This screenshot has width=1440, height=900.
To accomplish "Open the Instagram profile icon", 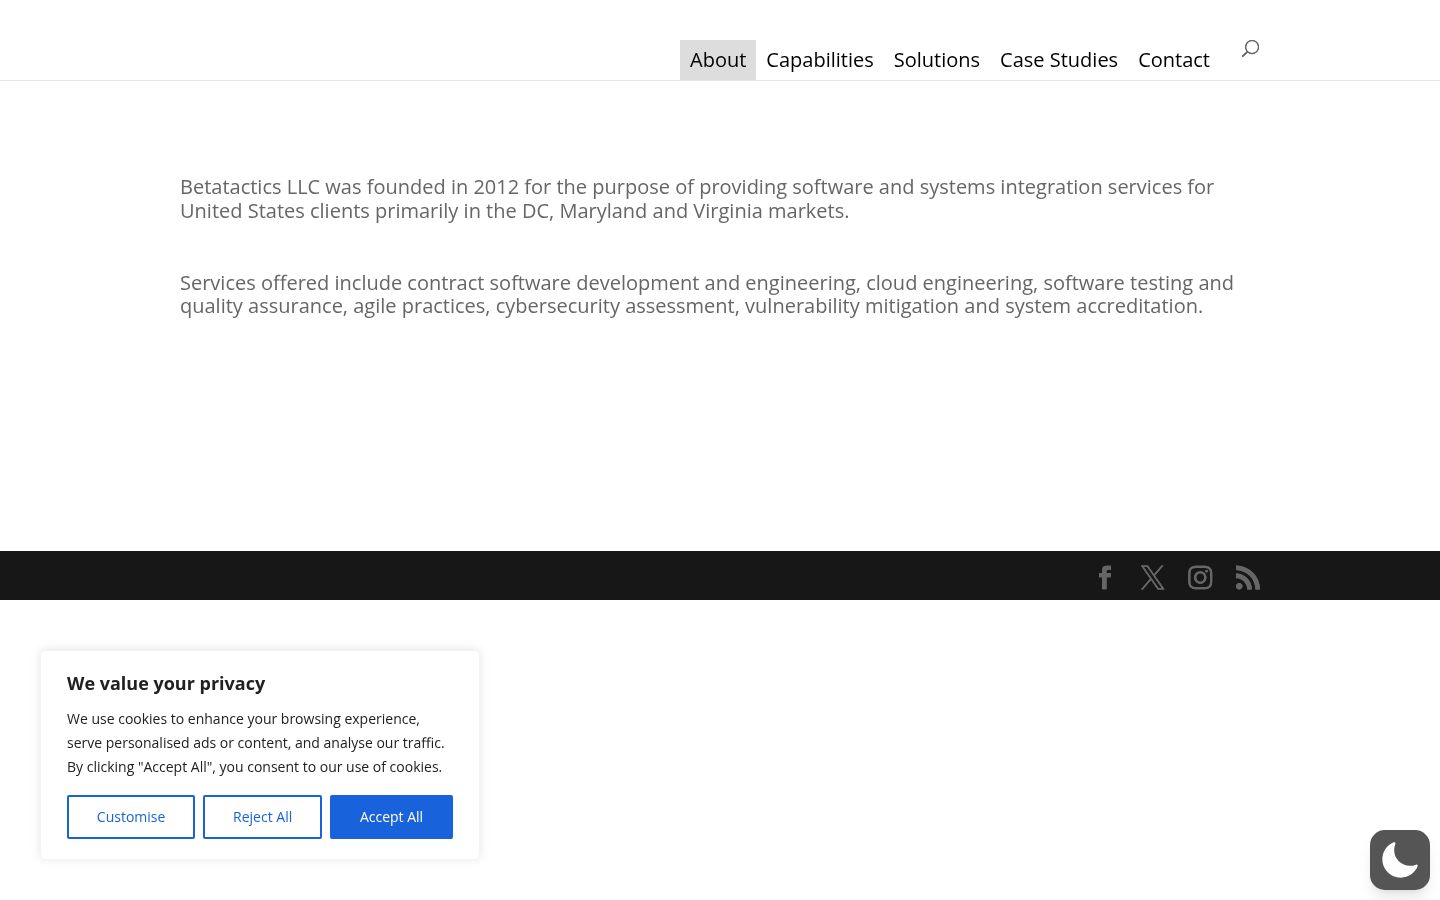I will coord(1200,578).
